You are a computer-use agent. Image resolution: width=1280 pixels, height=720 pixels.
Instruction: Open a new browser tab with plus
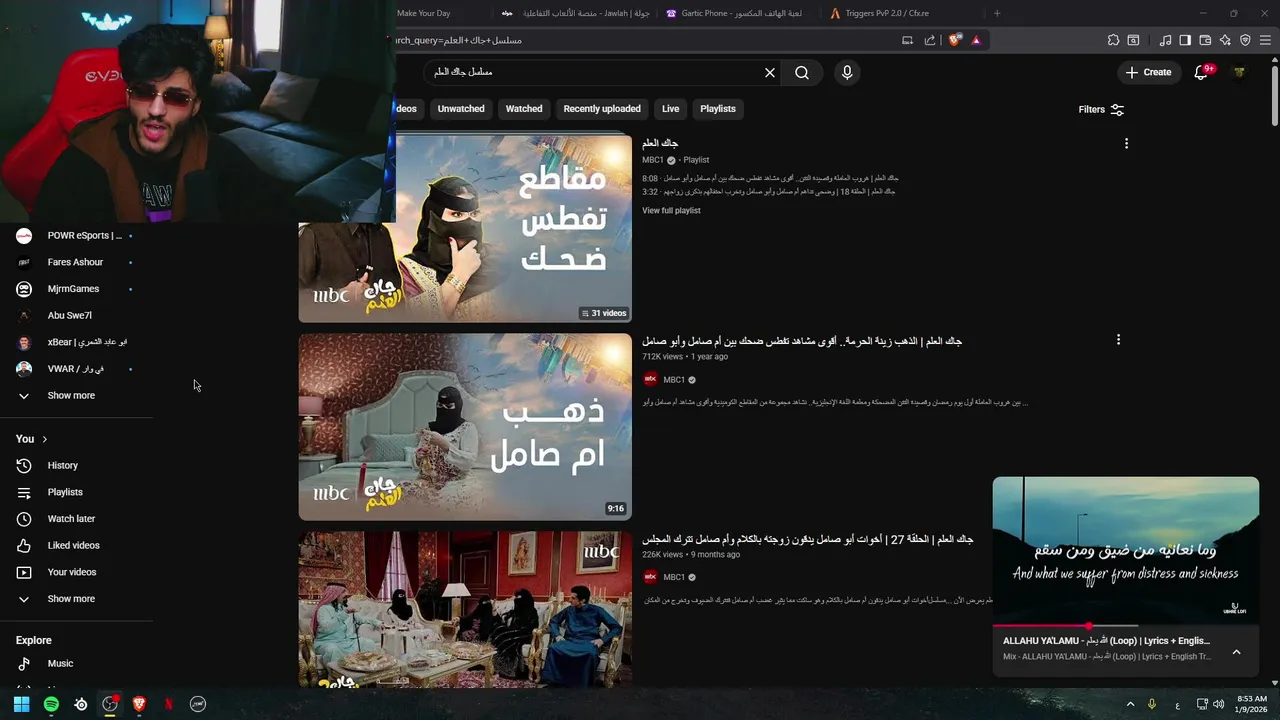point(997,13)
